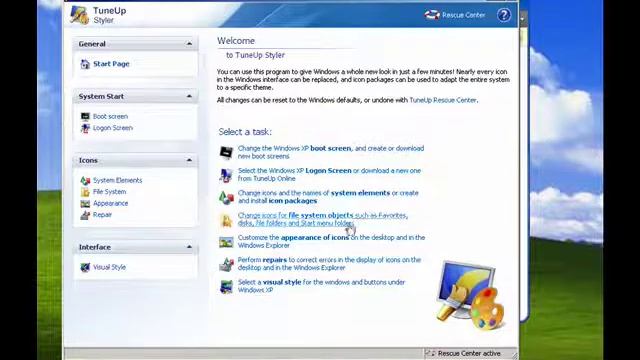Collapse the Interface panel
640x360 pixels.
[189, 247]
